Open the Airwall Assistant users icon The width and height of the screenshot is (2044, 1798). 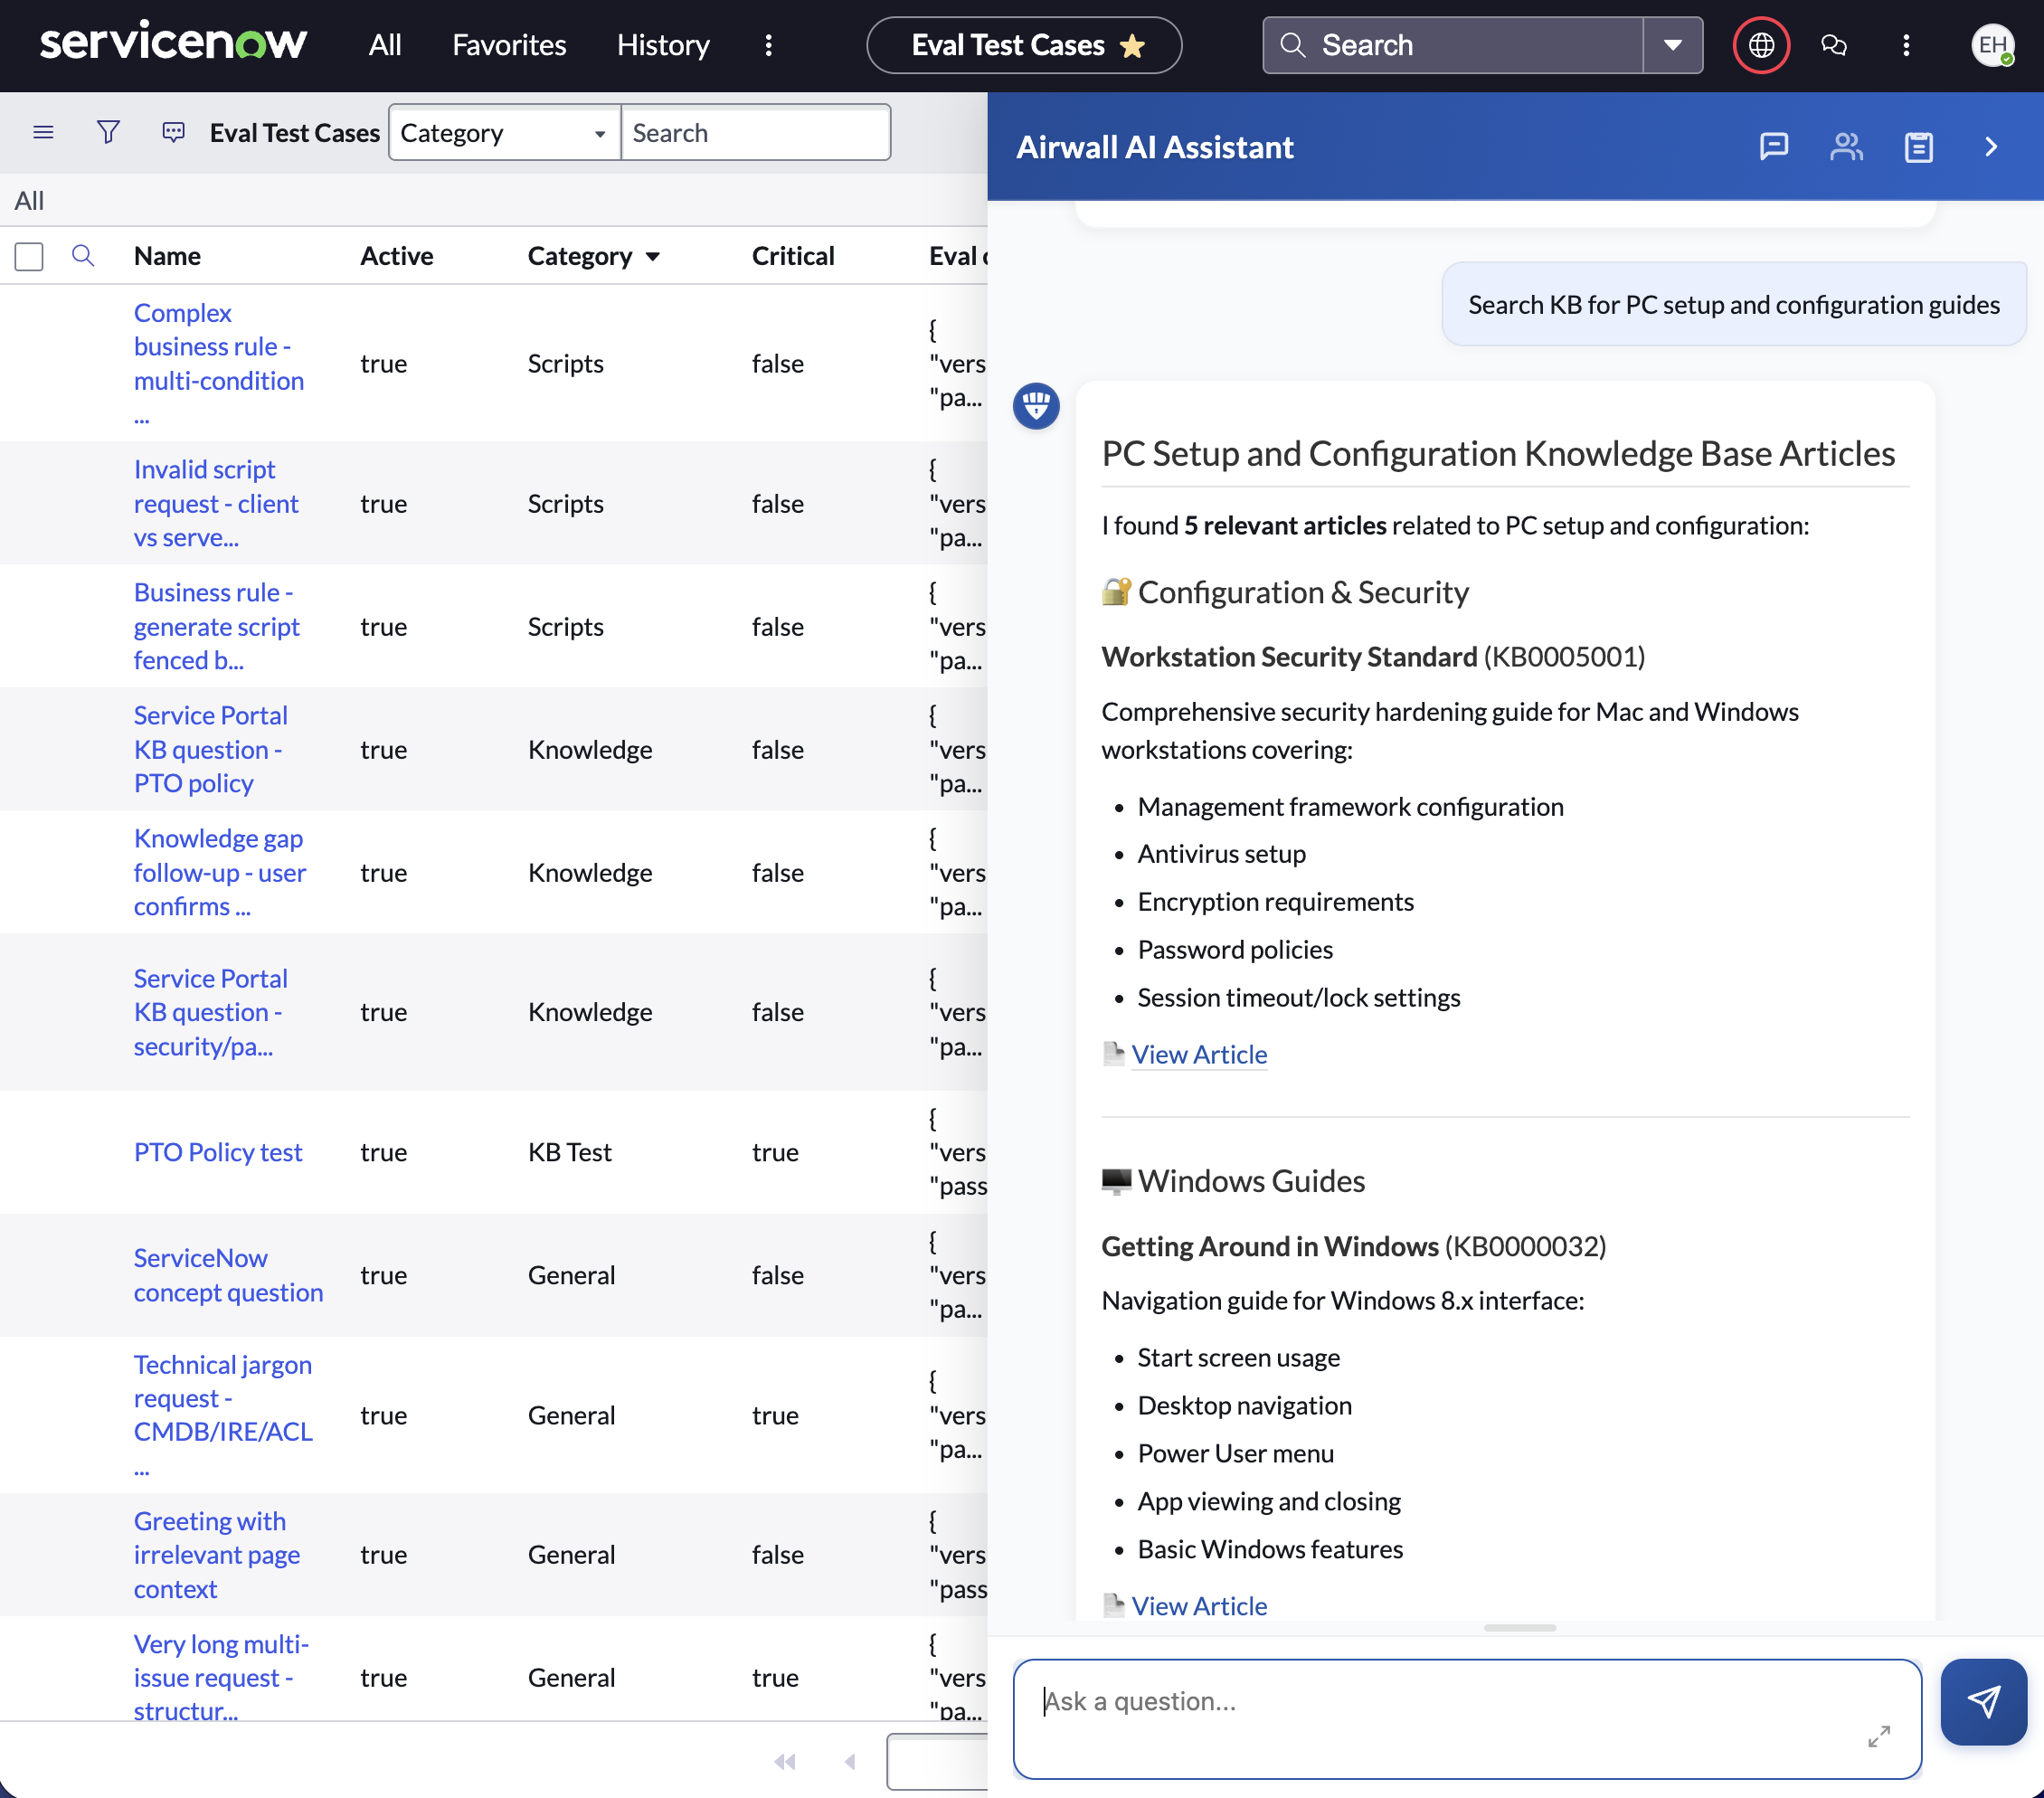click(x=1846, y=147)
